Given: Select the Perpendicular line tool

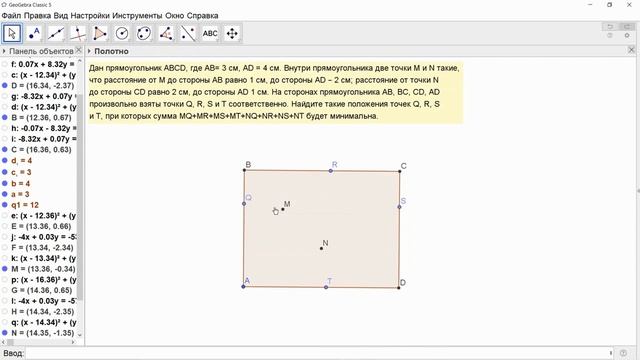Looking at the screenshot, I should 78,33.
